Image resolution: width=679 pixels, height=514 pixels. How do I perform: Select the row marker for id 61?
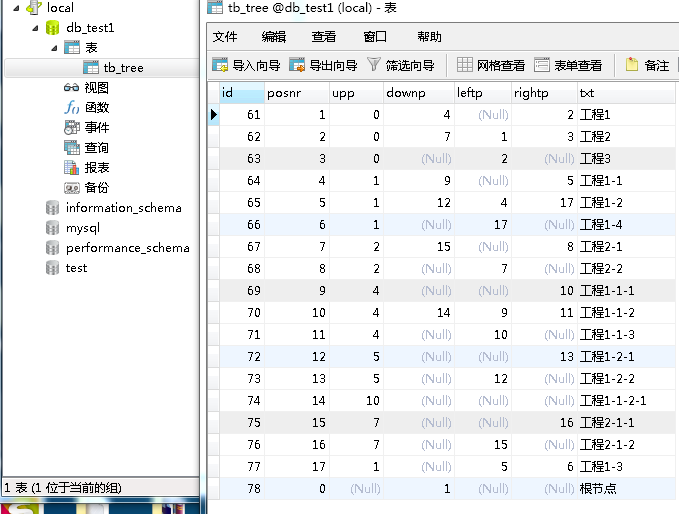coord(213,115)
